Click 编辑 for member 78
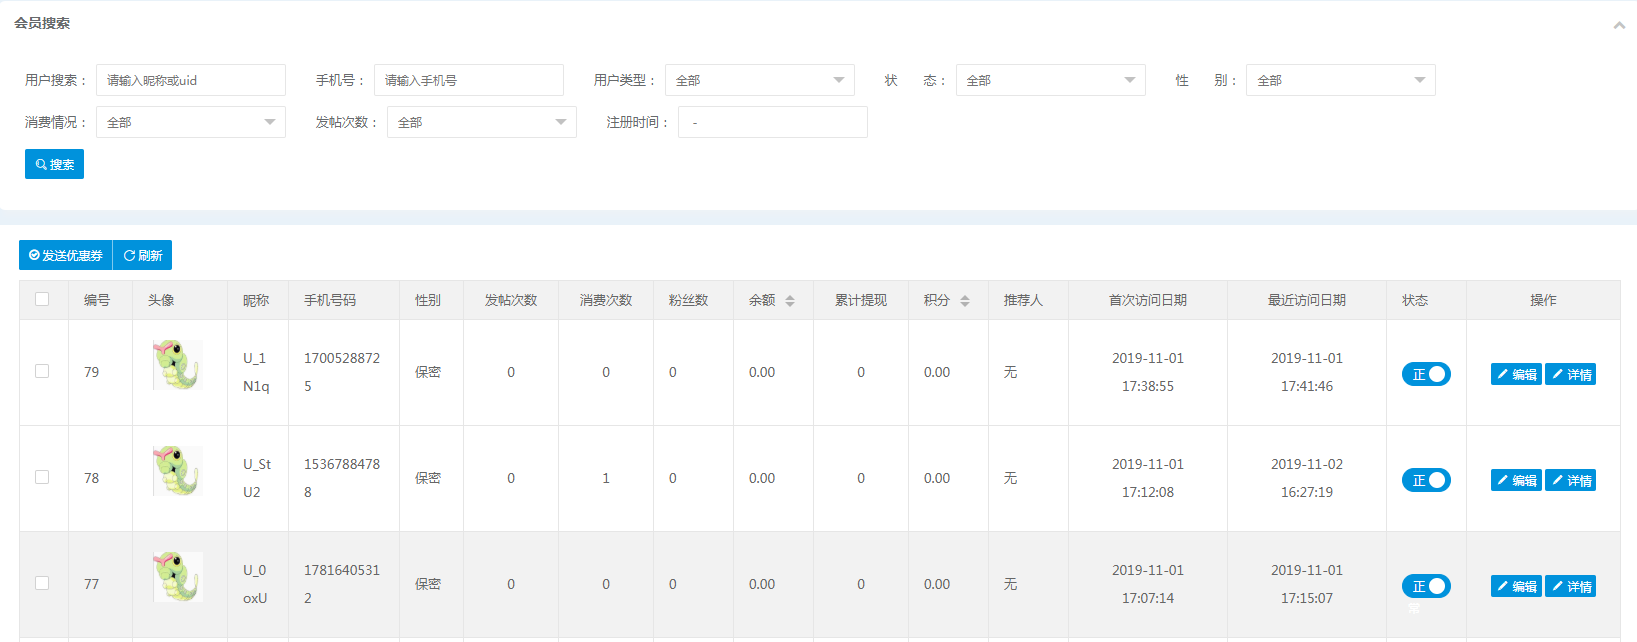The height and width of the screenshot is (642, 1637). (1516, 480)
